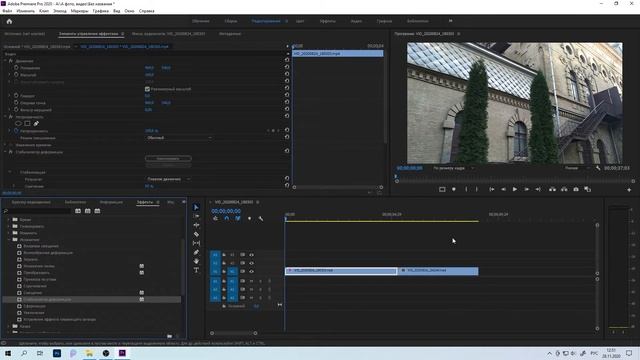Select the second clip on track V1
Image resolution: width=640 pixels, height=360 pixels.
point(438,271)
